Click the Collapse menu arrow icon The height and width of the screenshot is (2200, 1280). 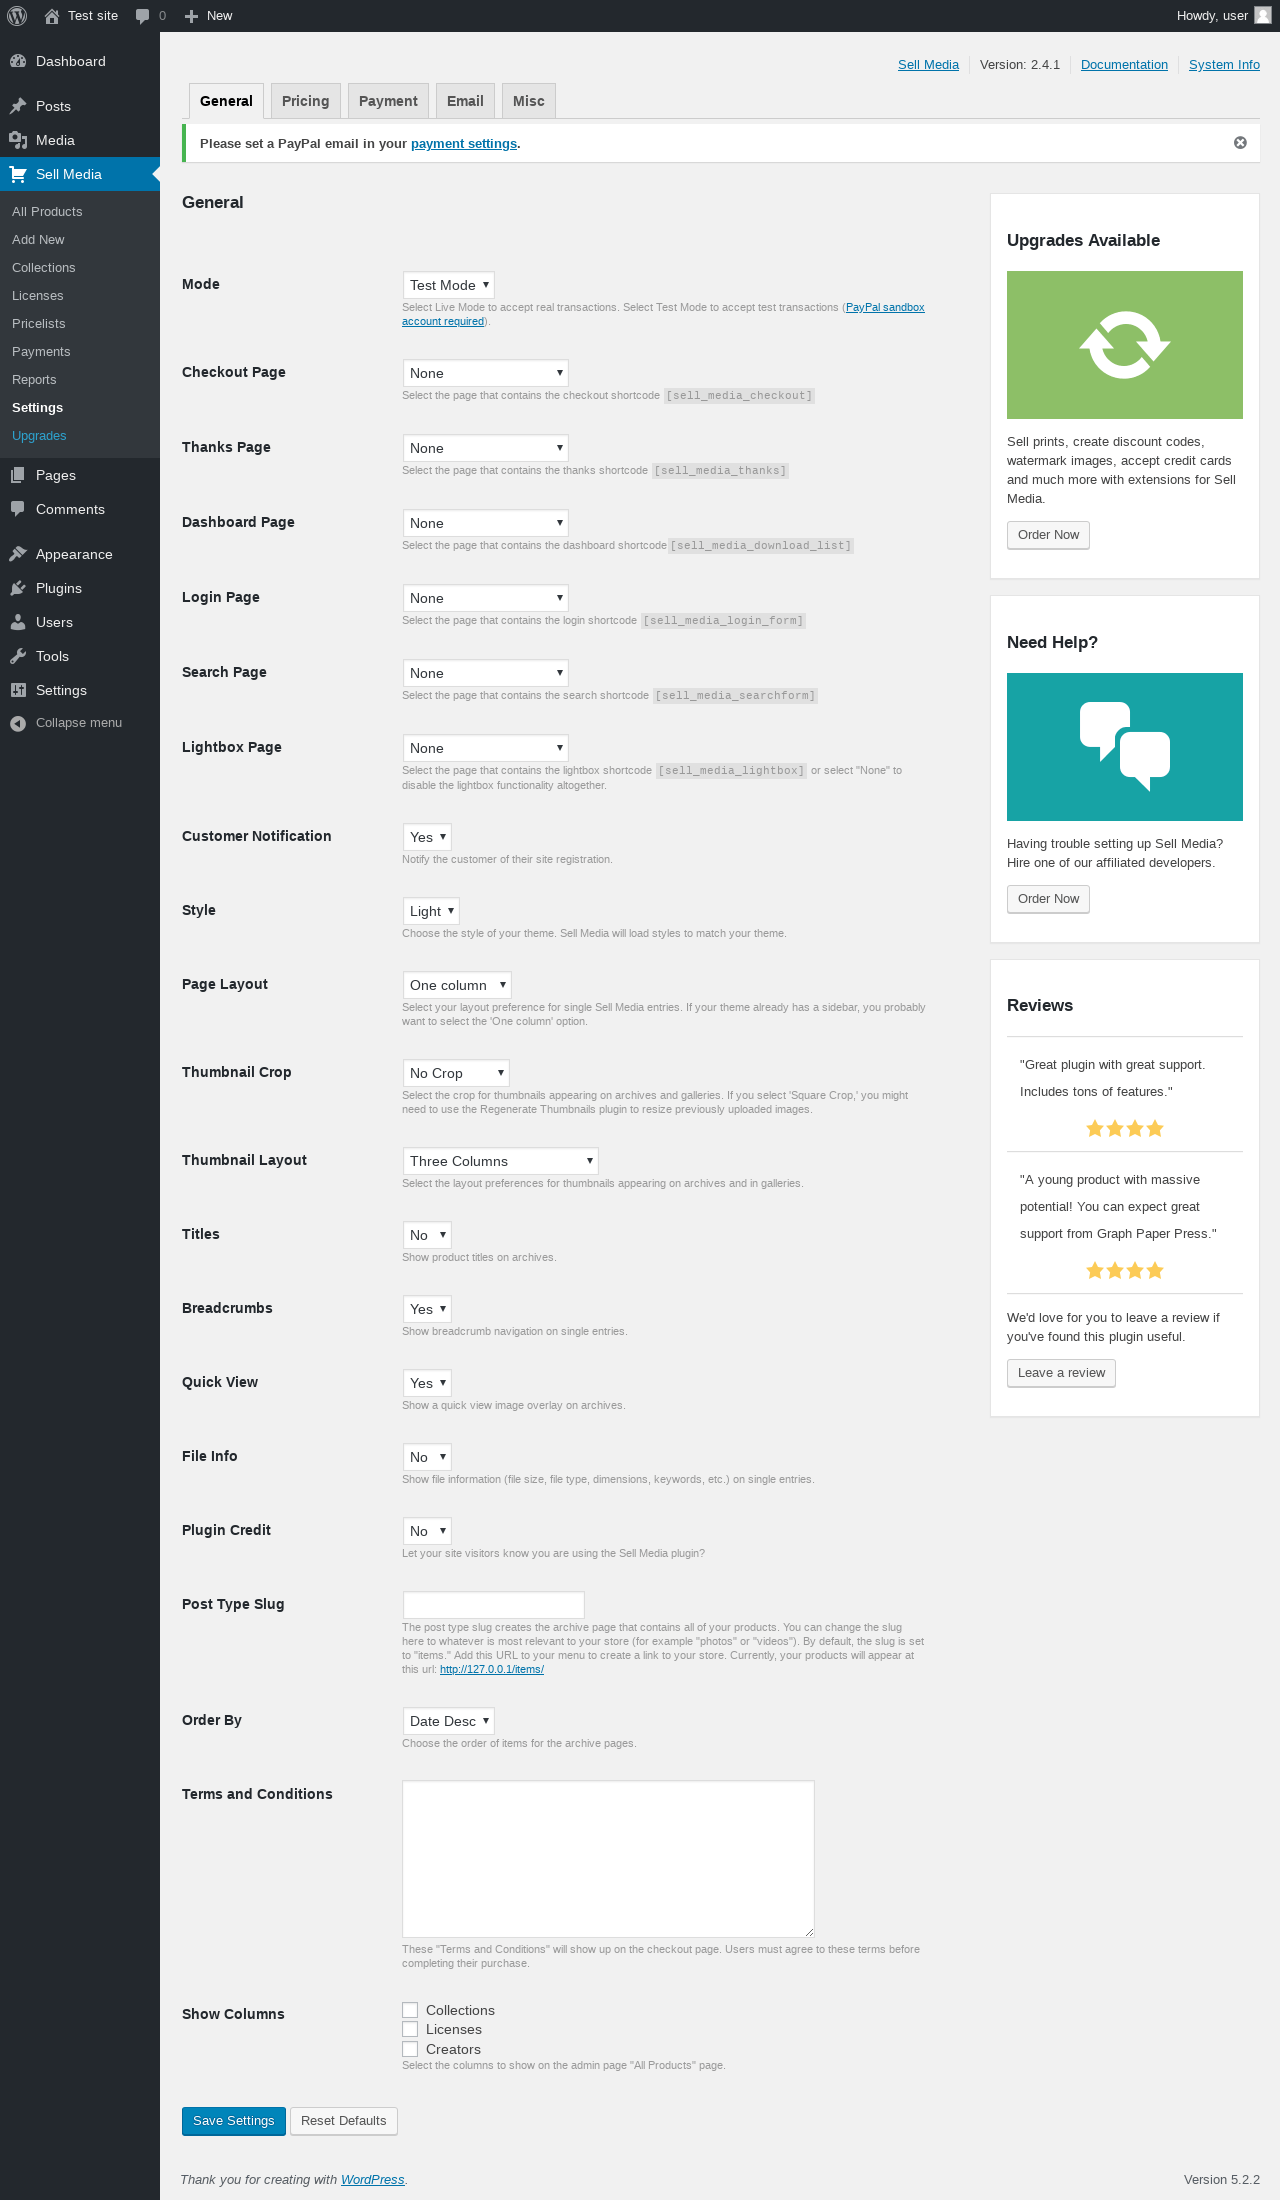(x=18, y=723)
